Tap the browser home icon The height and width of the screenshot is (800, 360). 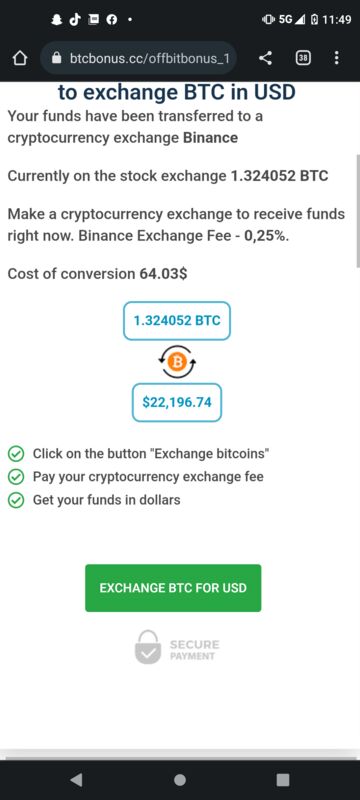coord(19,59)
